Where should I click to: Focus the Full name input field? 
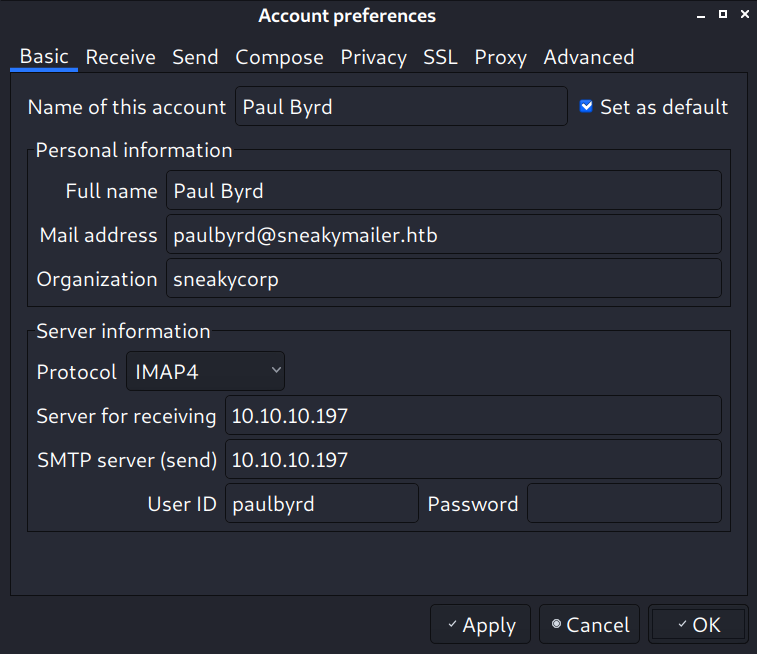click(442, 190)
